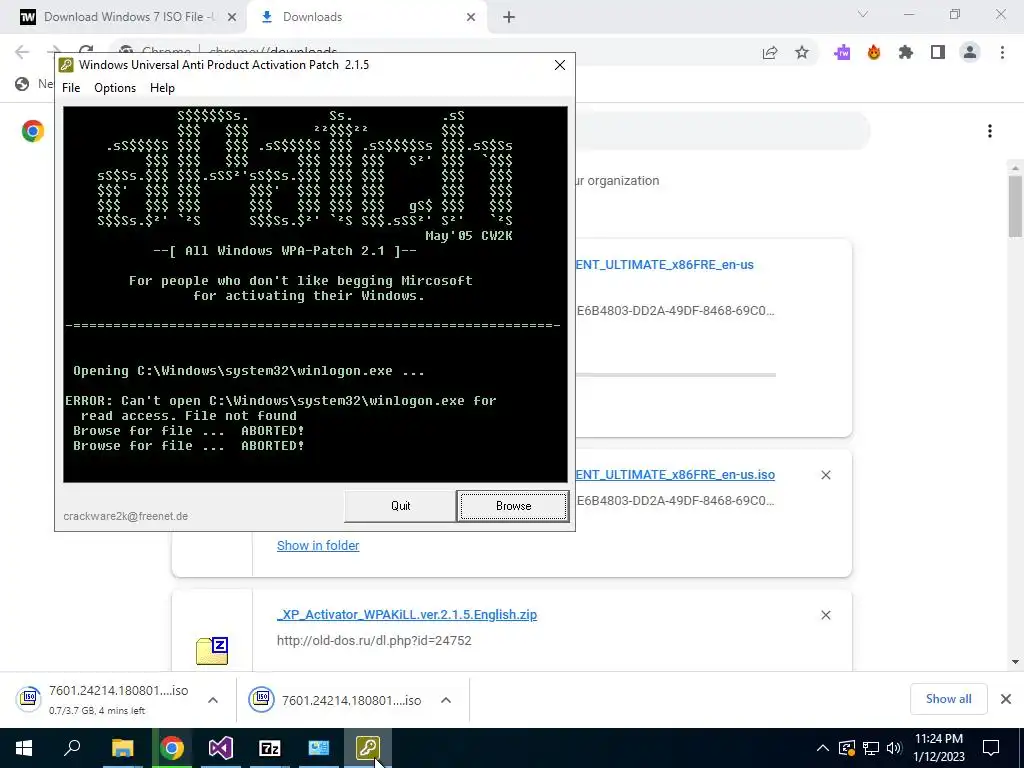Image resolution: width=1024 pixels, height=768 pixels.
Task: Click the crackware2k@freenet.de email text
Action: [x=125, y=516]
